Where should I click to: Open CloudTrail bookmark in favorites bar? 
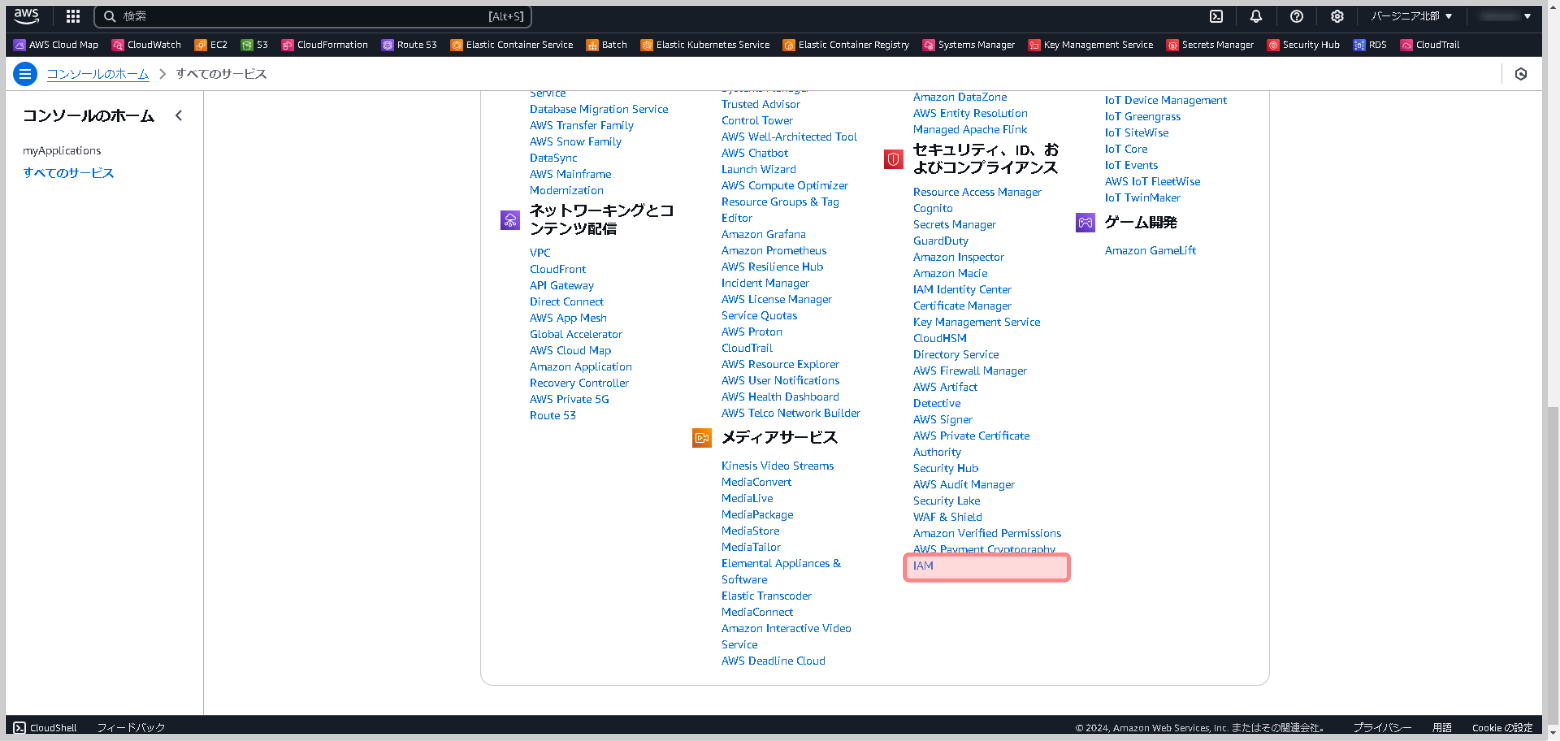tap(1430, 45)
